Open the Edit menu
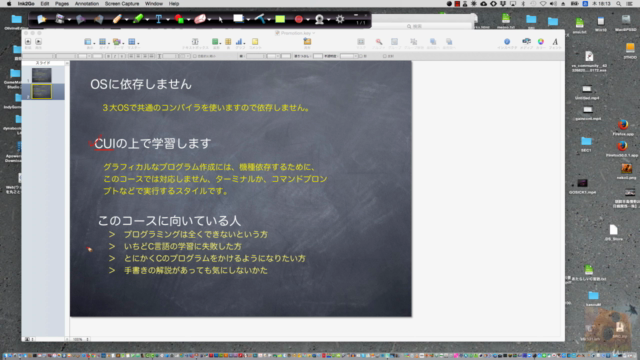Image resolution: width=640 pixels, height=360 pixels. [x=44, y=4]
